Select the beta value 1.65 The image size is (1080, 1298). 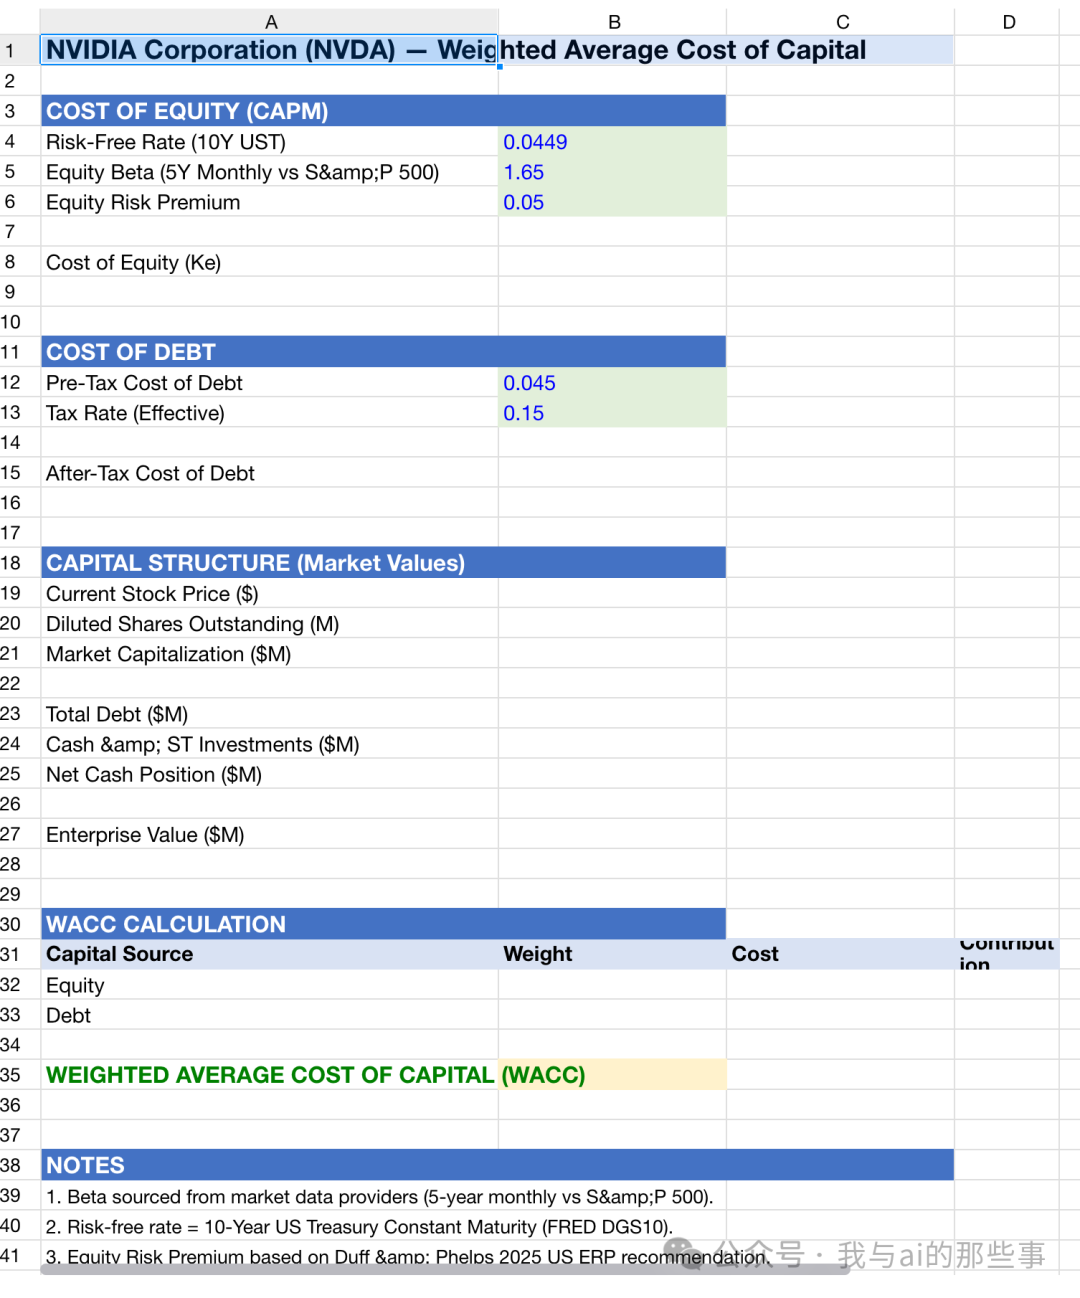pos(613,172)
